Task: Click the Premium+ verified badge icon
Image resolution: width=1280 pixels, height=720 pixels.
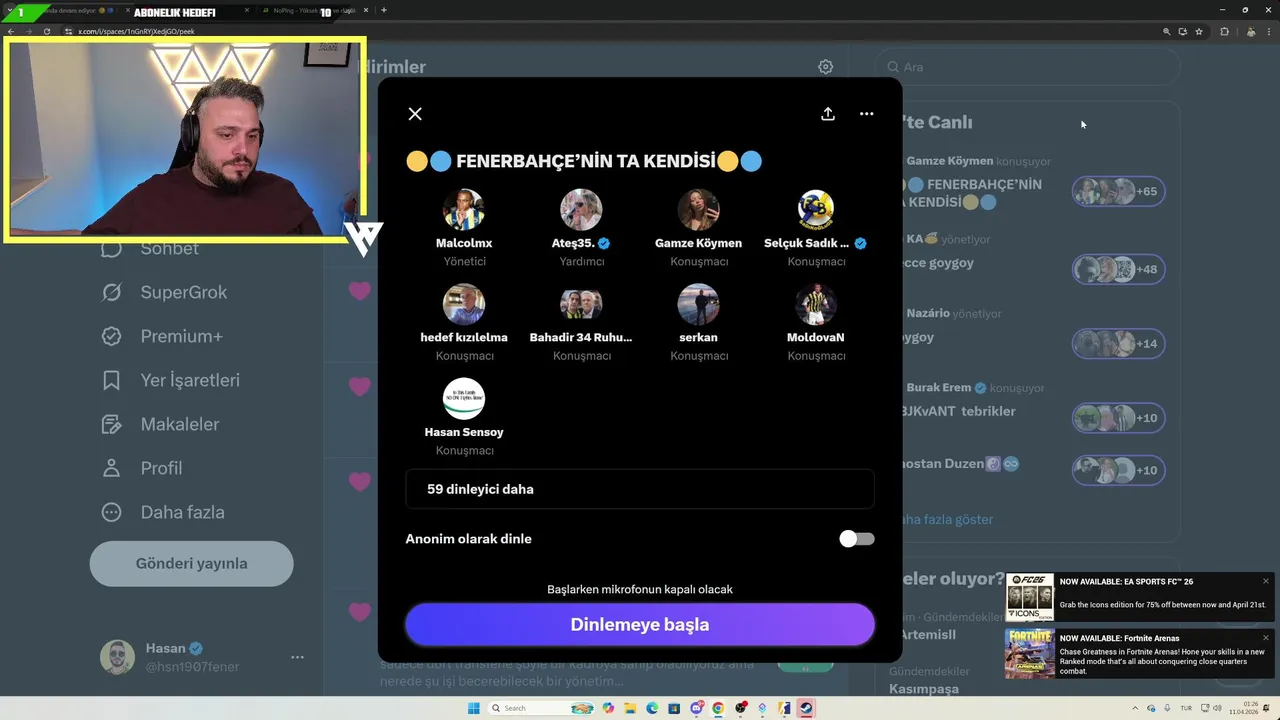Action: point(112,336)
